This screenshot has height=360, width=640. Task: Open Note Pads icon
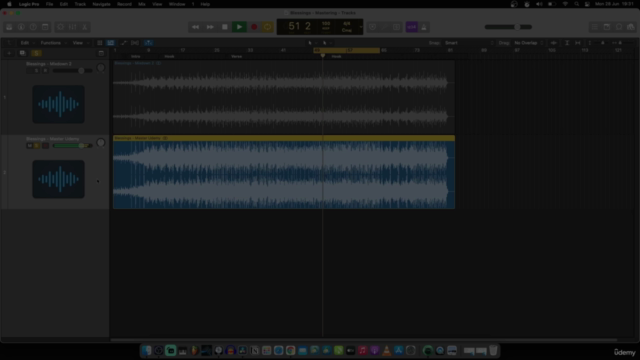[x=607, y=27]
